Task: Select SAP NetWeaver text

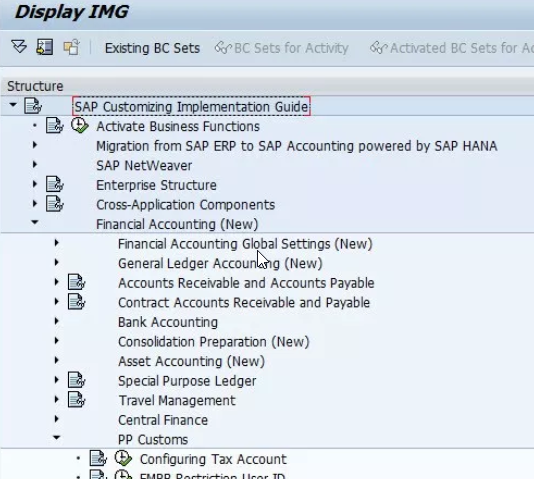Action: click(144, 166)
